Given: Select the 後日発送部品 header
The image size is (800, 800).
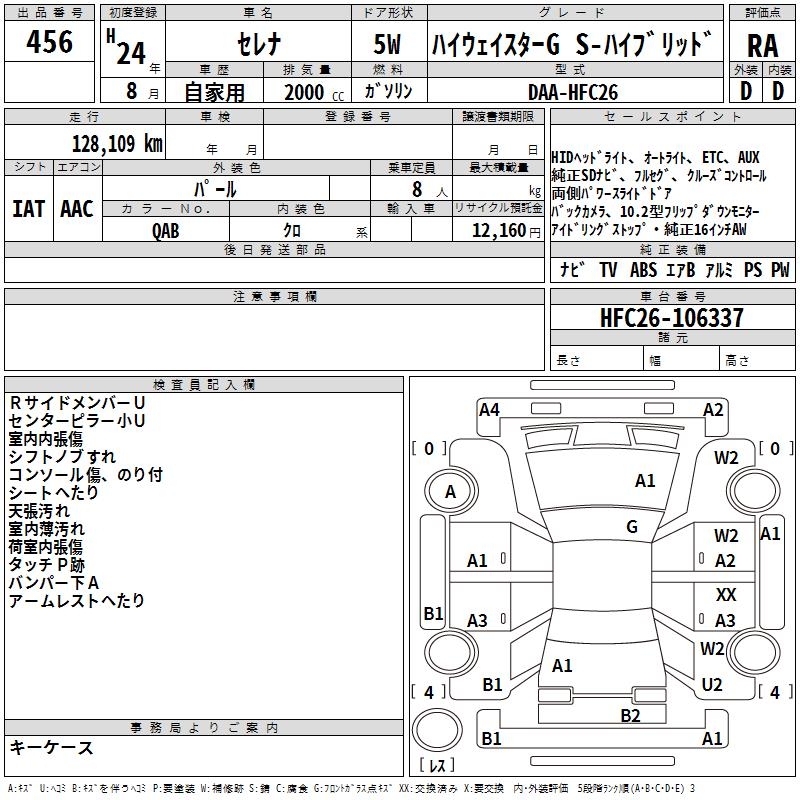Looking at the screenshot, I should point(274,249).
